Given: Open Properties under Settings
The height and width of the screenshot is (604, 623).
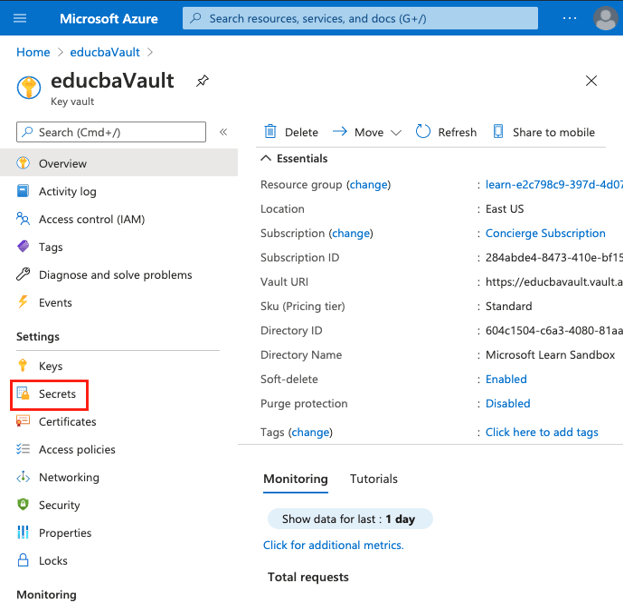Looking at the screenshot, I should [65, 533].
